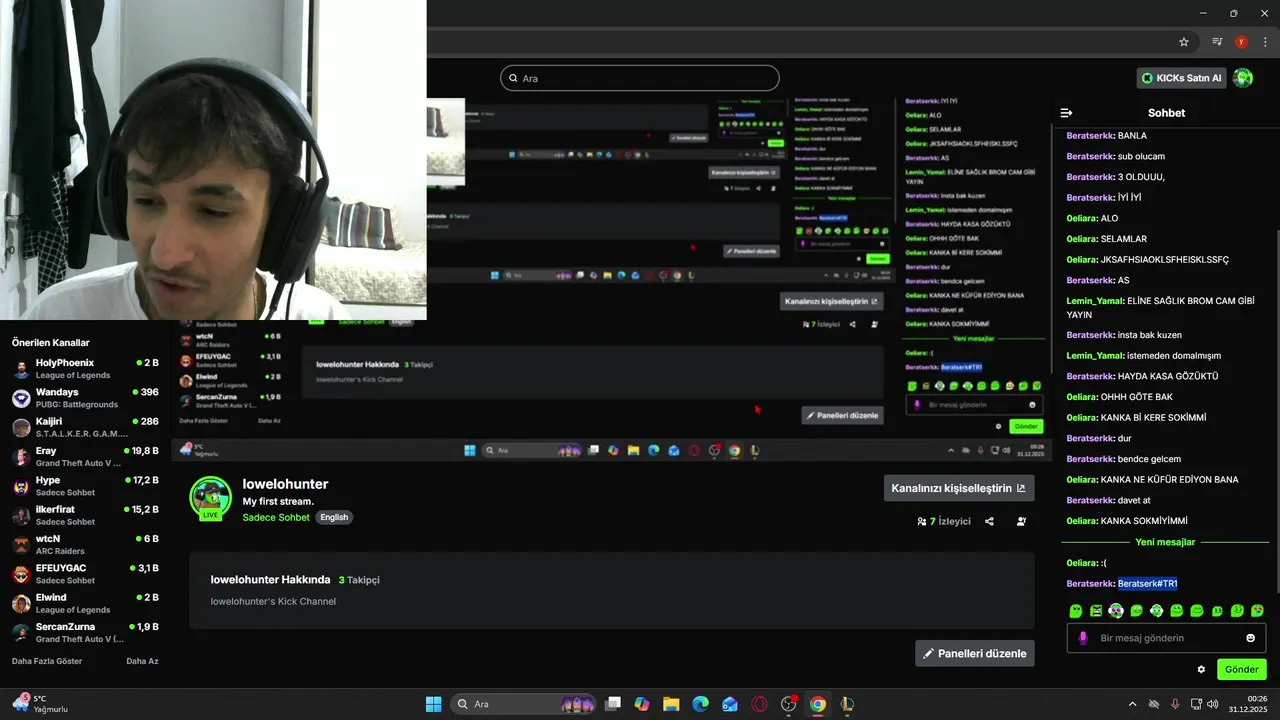
Task: Open weather widget showing 5°C Yağmurlu
Action: click(x=41, y=704)
